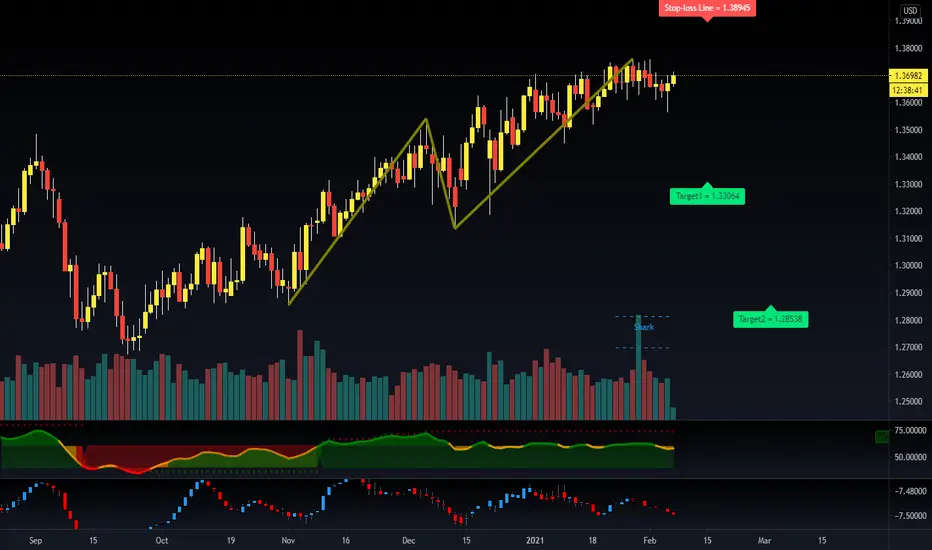Click the small green indicator value tag
Screen dimensions: 932x550
pos(882,437)
